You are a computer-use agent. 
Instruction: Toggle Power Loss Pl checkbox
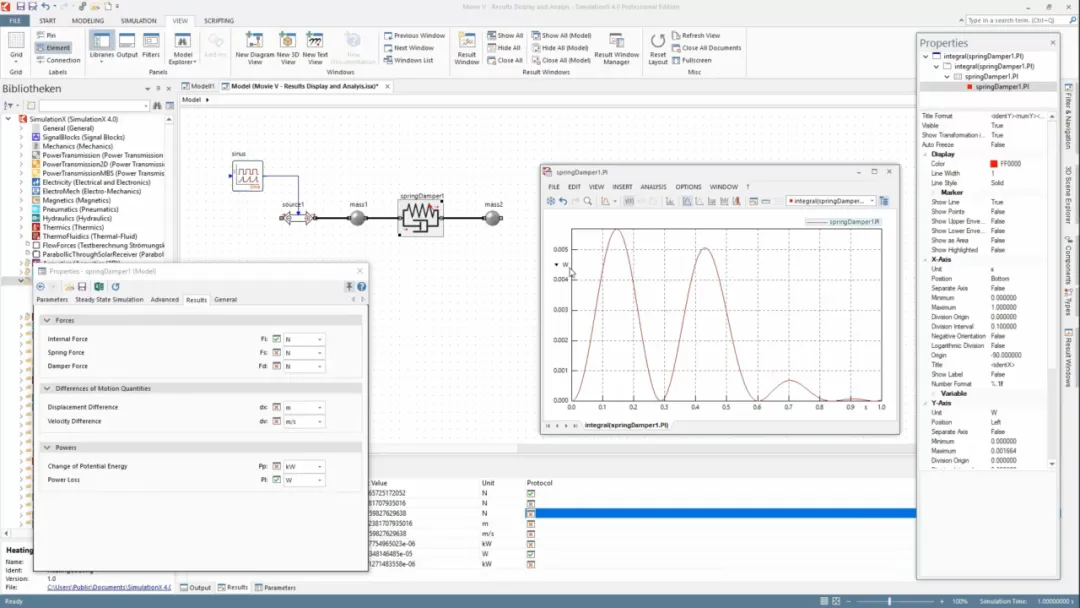click(276, 480)
